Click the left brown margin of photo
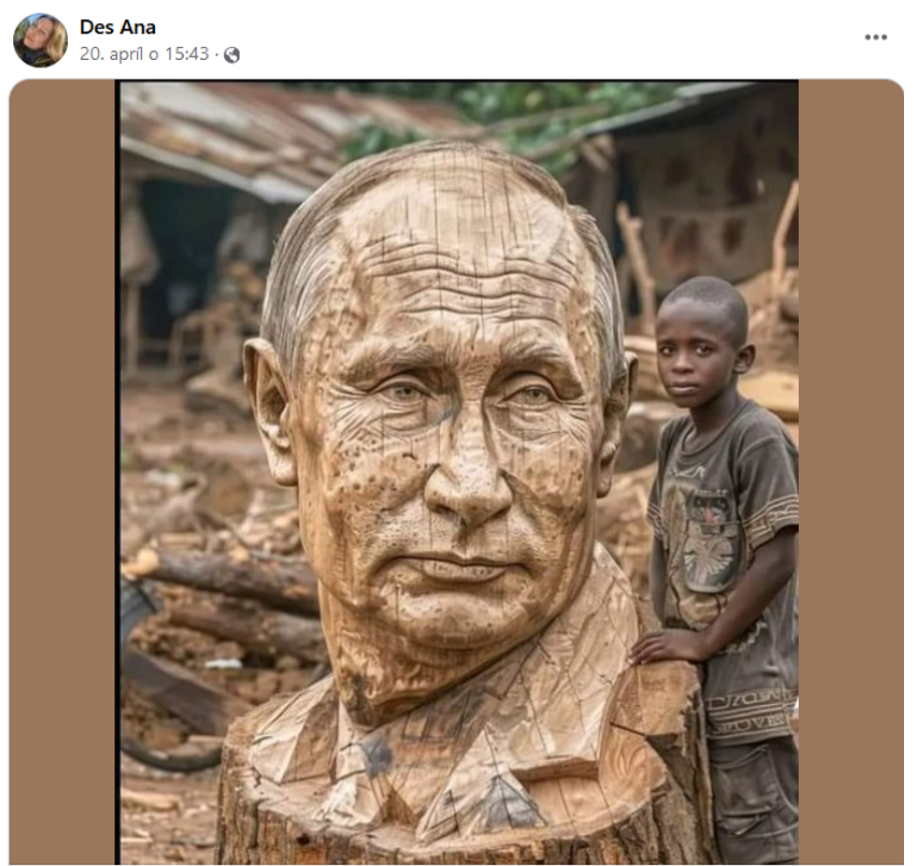The image size is (914, 866). click(62, 472)
